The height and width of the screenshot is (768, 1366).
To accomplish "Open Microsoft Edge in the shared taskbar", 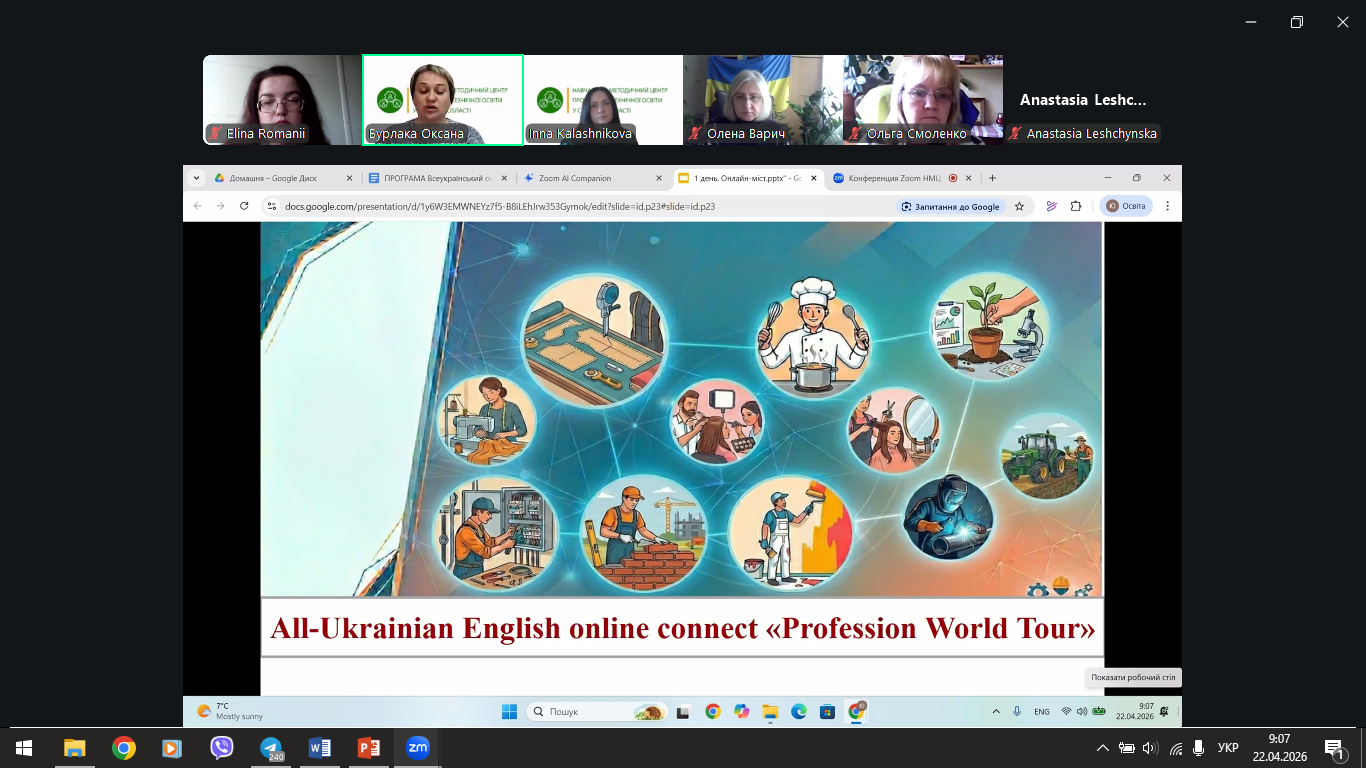I will (798, 712).
